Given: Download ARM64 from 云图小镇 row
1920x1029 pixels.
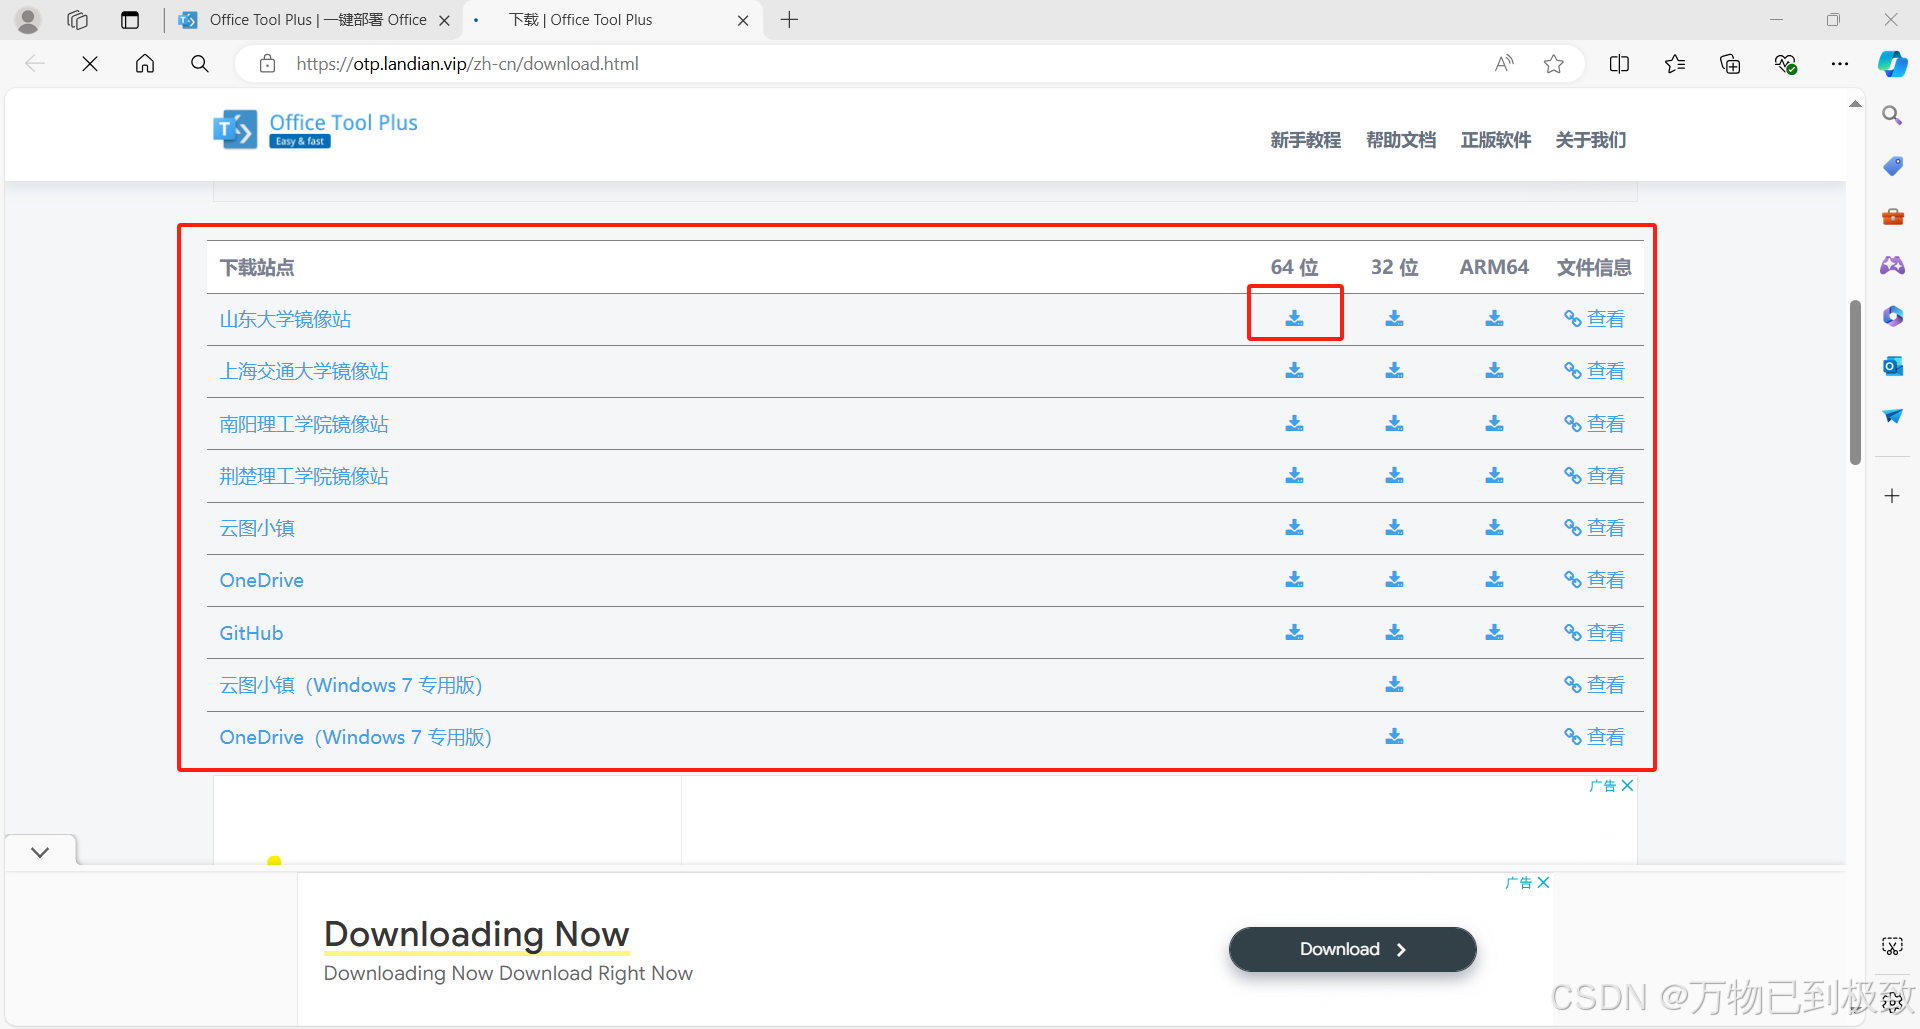Looking at the screenshot, I should pyautogui.click(x=1494, y=527).
